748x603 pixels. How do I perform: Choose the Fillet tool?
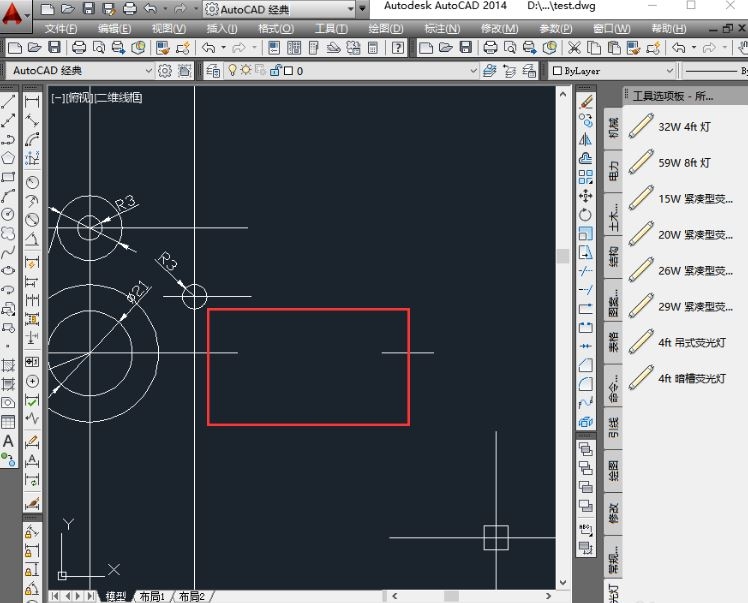click(x=586, y=384)
